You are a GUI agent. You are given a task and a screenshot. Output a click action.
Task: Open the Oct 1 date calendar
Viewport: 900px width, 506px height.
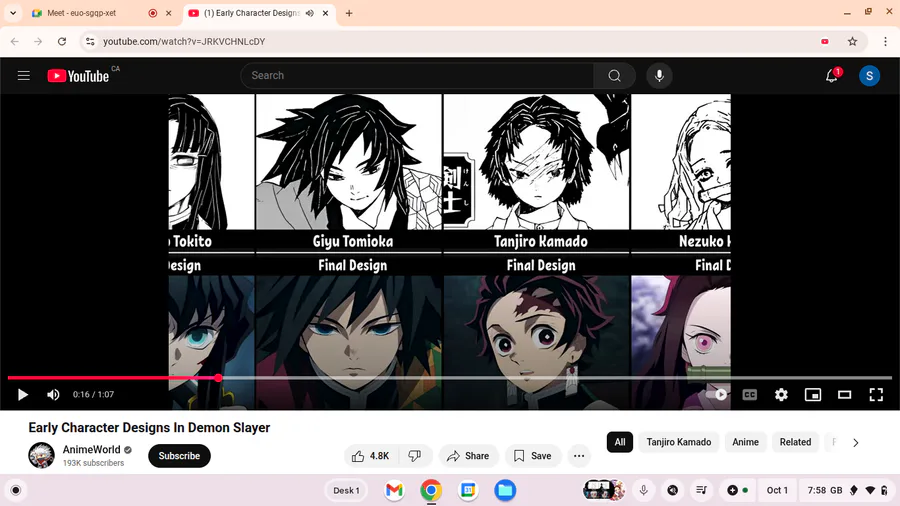(x=777, y=491)
